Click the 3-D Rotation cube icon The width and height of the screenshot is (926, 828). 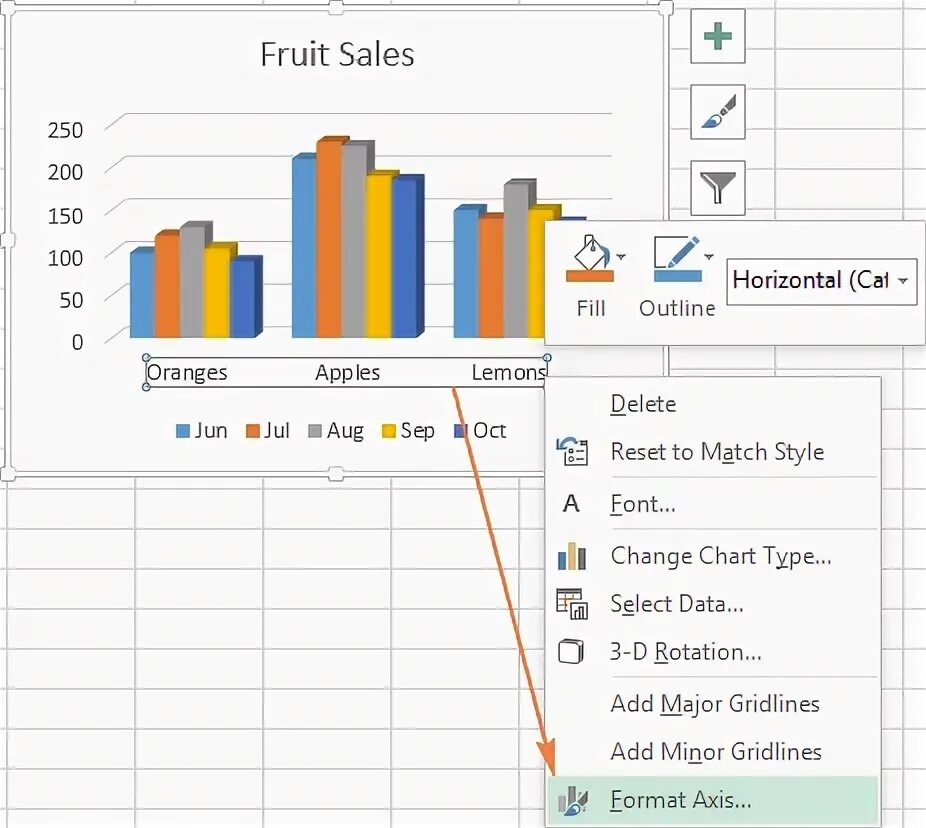(x=571, y=652)
